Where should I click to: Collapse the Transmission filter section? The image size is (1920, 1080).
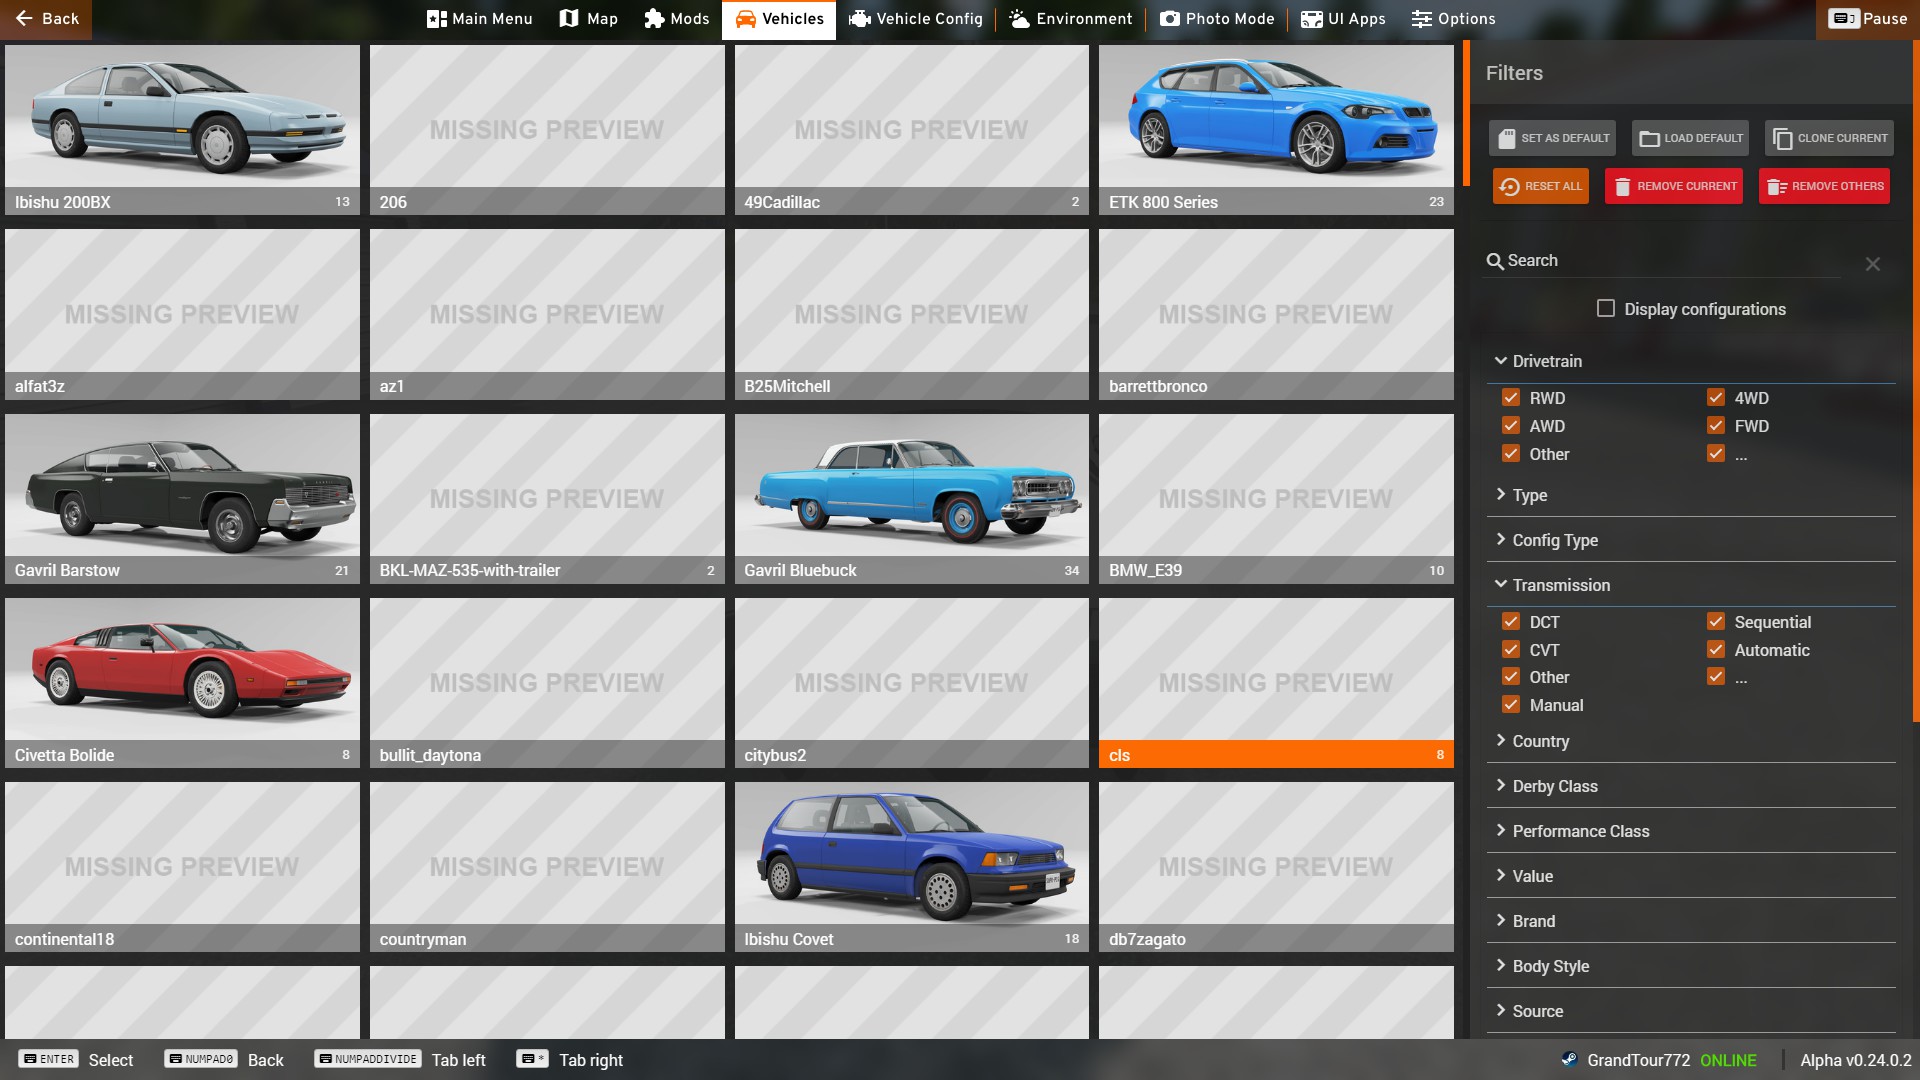[1691, 585]
